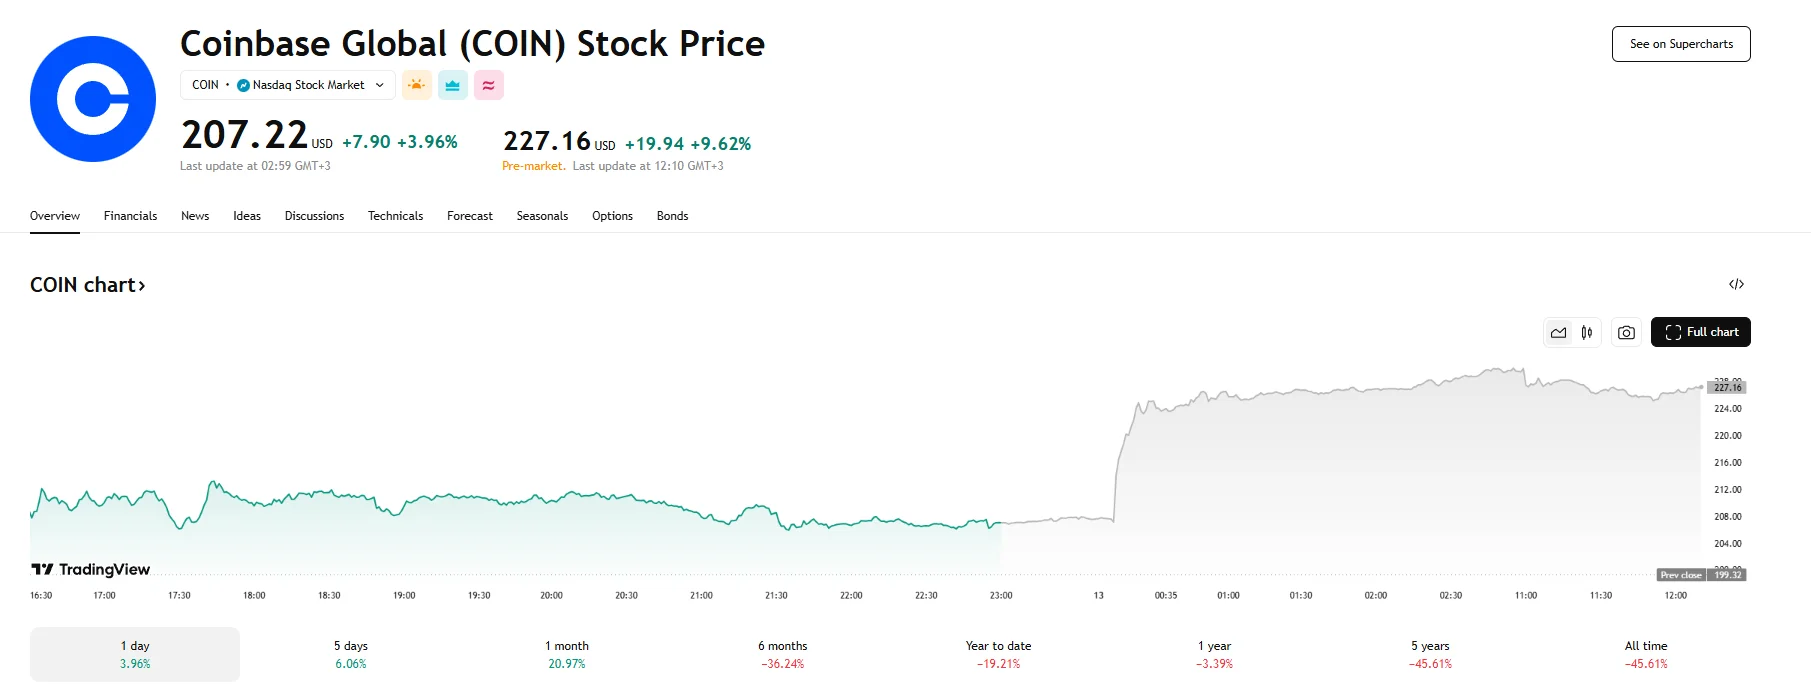Image resolution: width=1811 pixels, height=691 pixels.
Task: Go to the Options tab
Action: pyautogui.click(x=612, y=216)
